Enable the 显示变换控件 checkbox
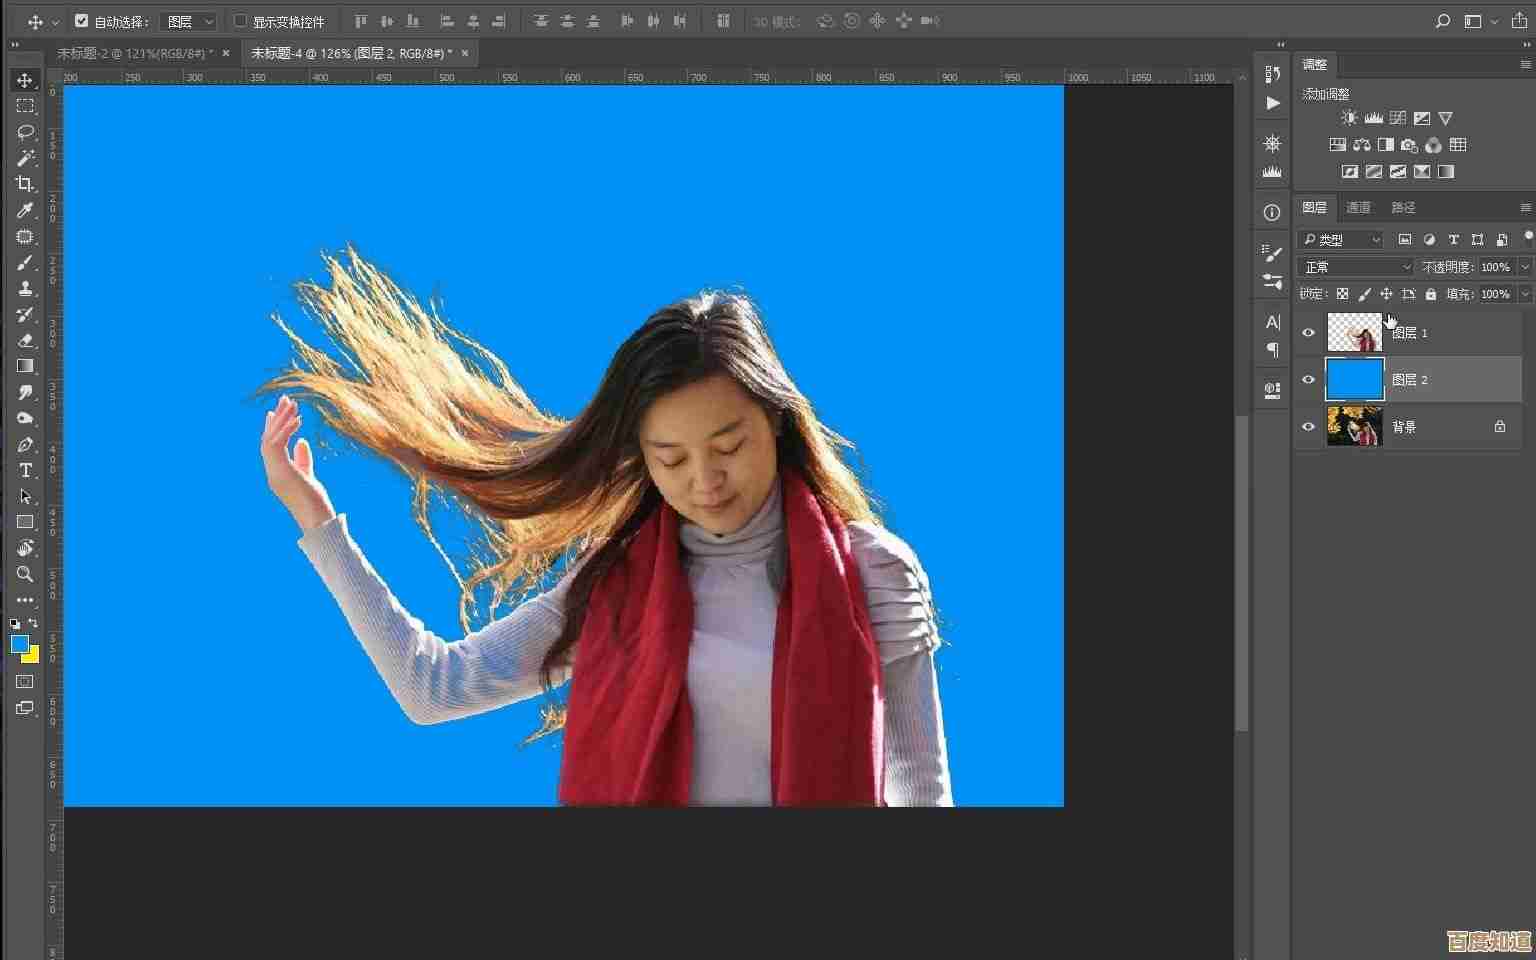Image resolution: width=1536 pixels, height=960 pixels. pyautogui.click(x=240, y=21)
